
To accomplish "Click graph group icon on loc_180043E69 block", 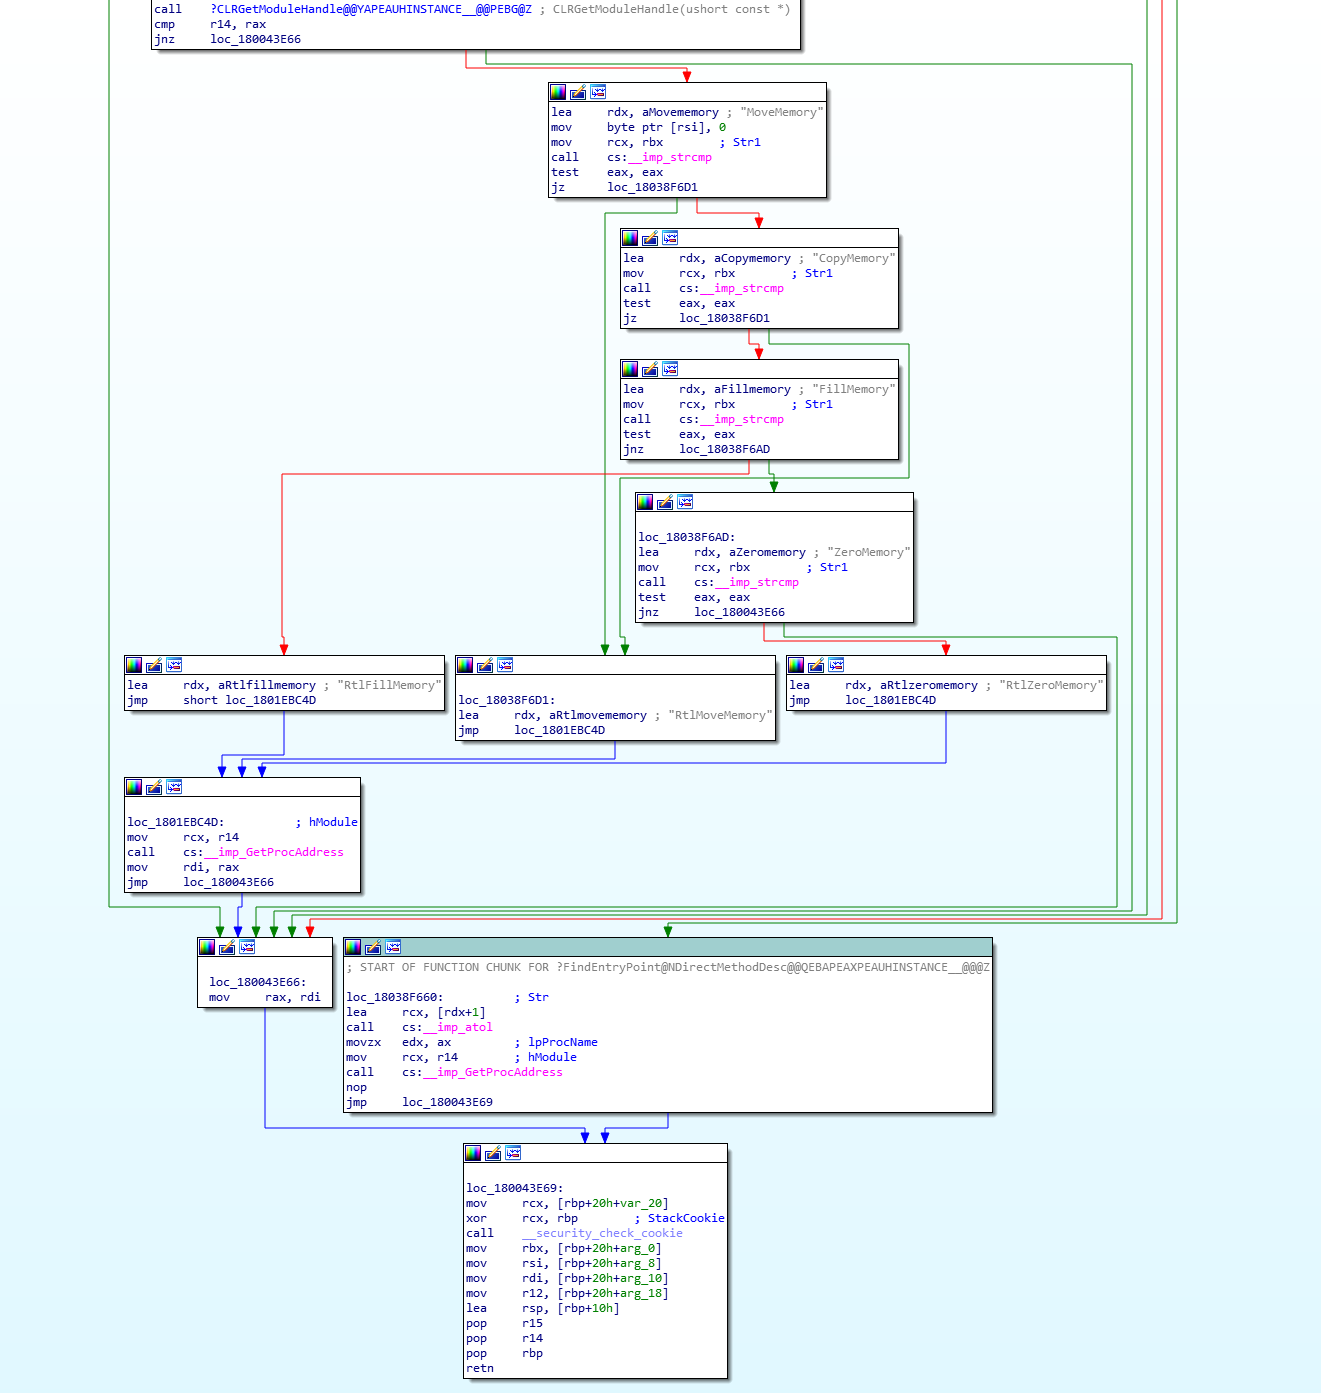I will pyautogui.click(x=513, y=1153).
